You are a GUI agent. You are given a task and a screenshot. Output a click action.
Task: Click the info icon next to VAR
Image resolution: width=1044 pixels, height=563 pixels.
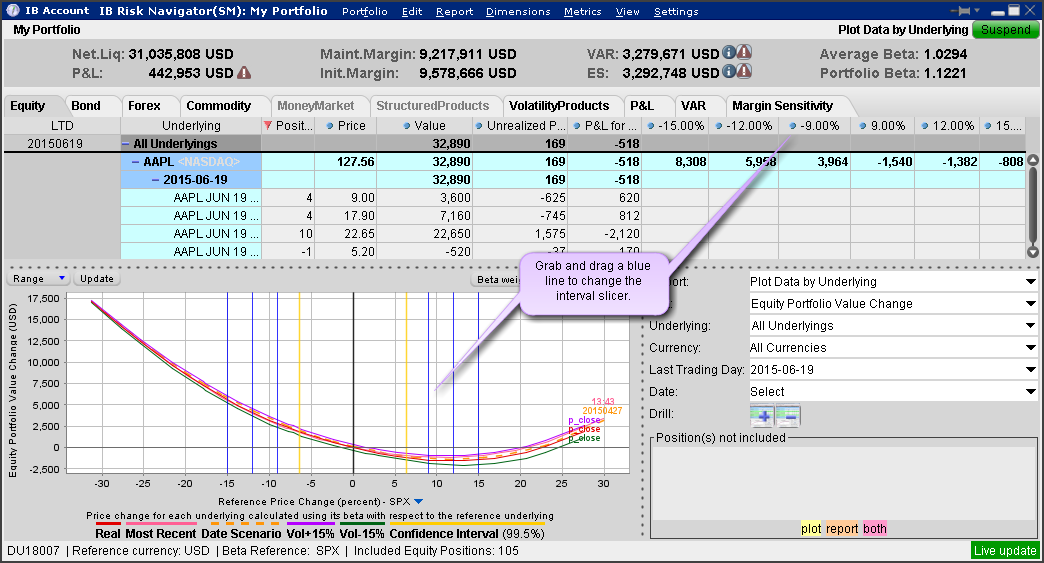point(729,53)
